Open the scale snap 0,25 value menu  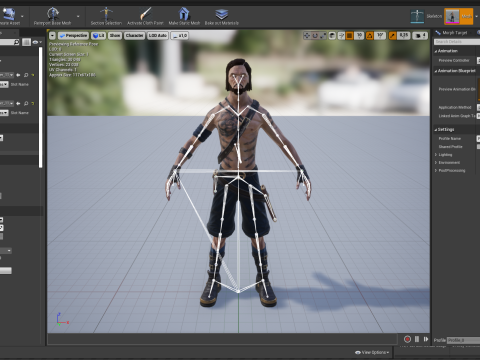[x=404, y=35]
